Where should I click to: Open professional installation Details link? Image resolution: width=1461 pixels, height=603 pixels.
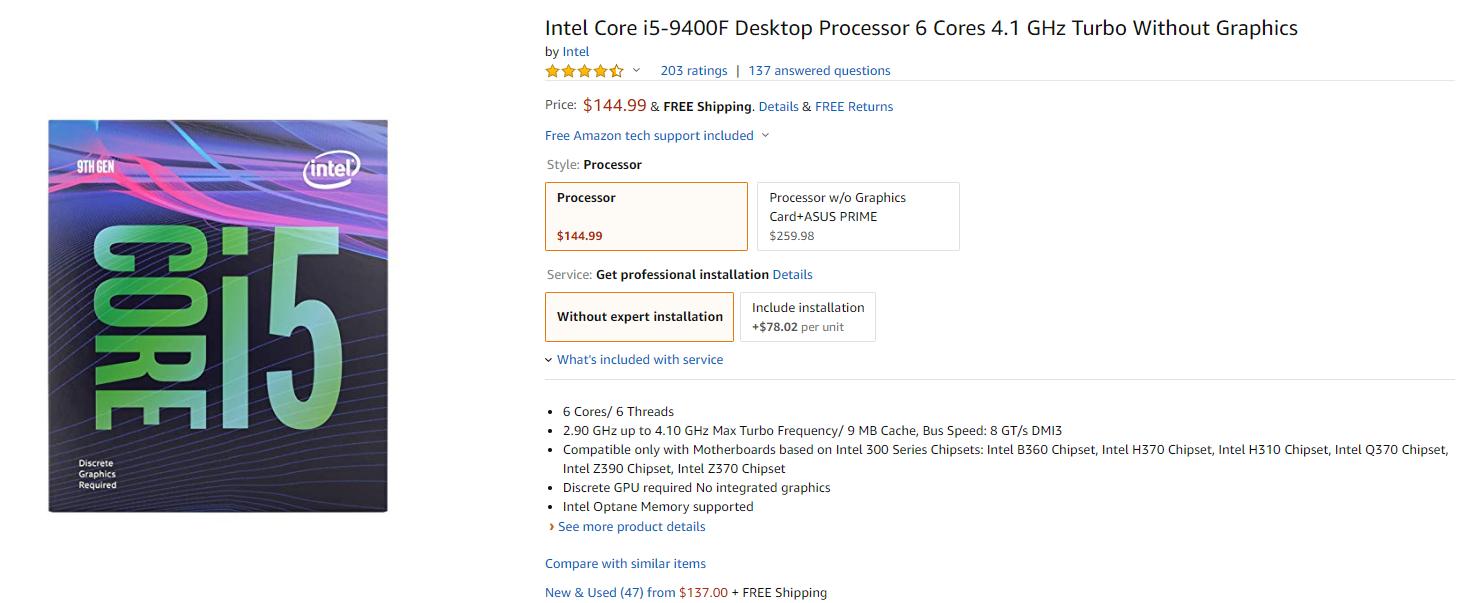coord(792,274)
